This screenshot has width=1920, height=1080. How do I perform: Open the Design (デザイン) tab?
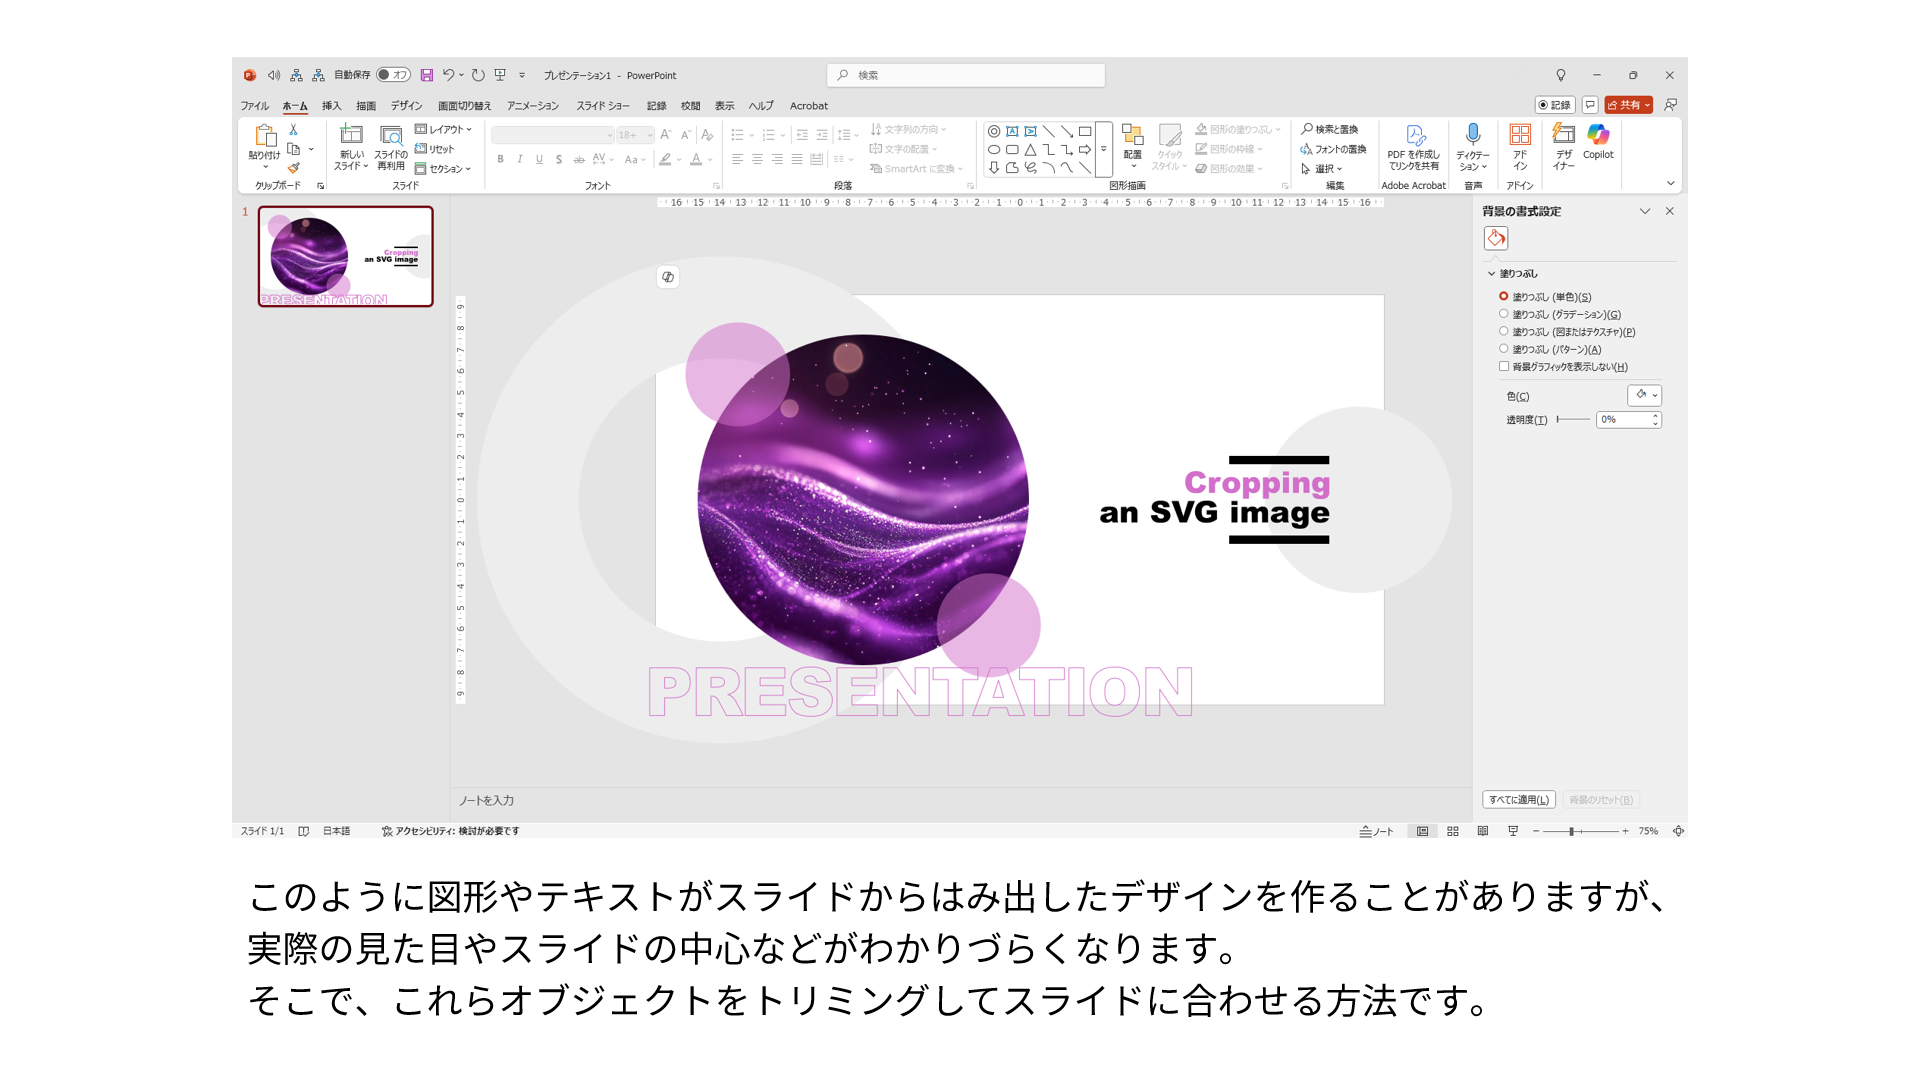pyautogui.click(x=406, y=105)
